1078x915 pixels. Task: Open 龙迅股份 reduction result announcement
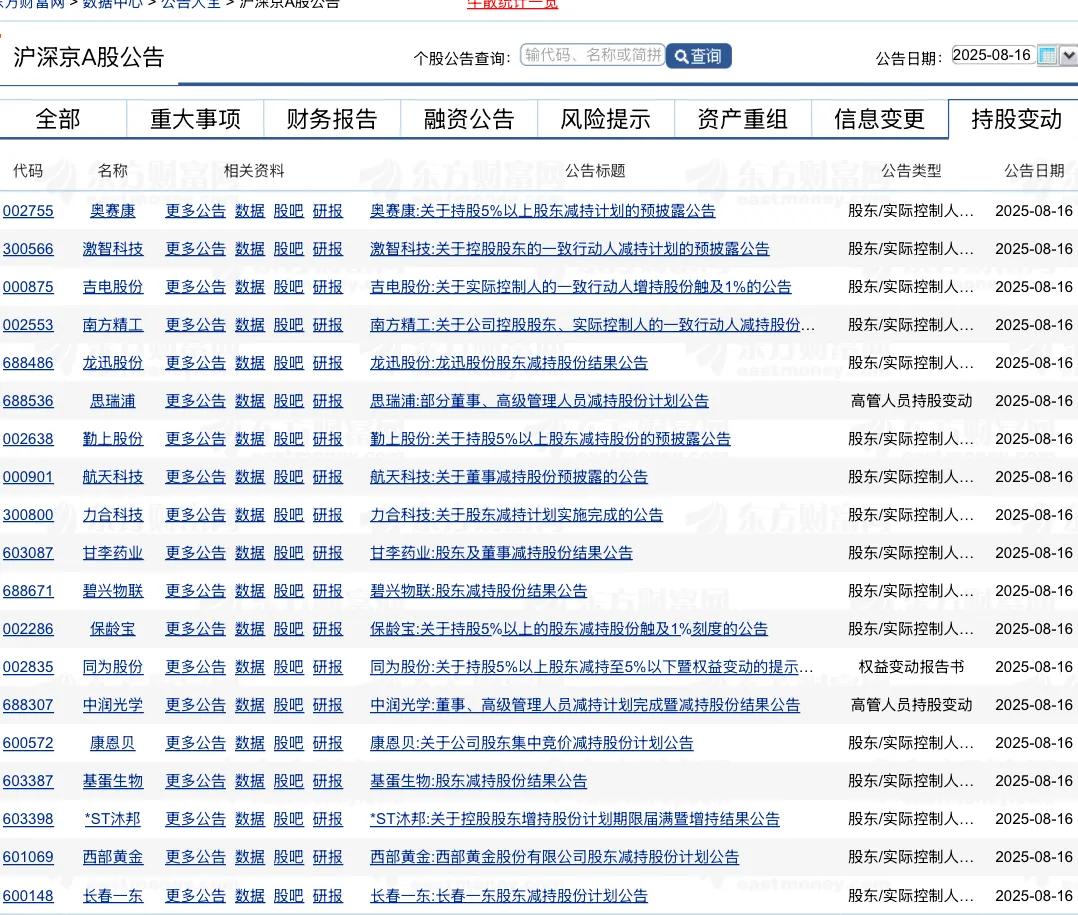(x=509, y=363)
